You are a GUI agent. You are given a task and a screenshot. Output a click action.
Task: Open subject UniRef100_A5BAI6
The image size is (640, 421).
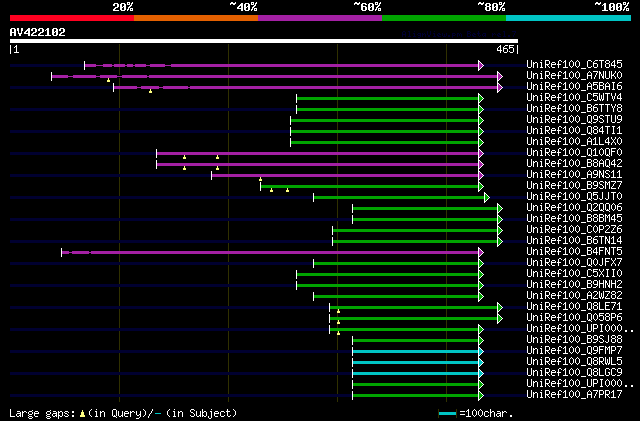point(574,87)
